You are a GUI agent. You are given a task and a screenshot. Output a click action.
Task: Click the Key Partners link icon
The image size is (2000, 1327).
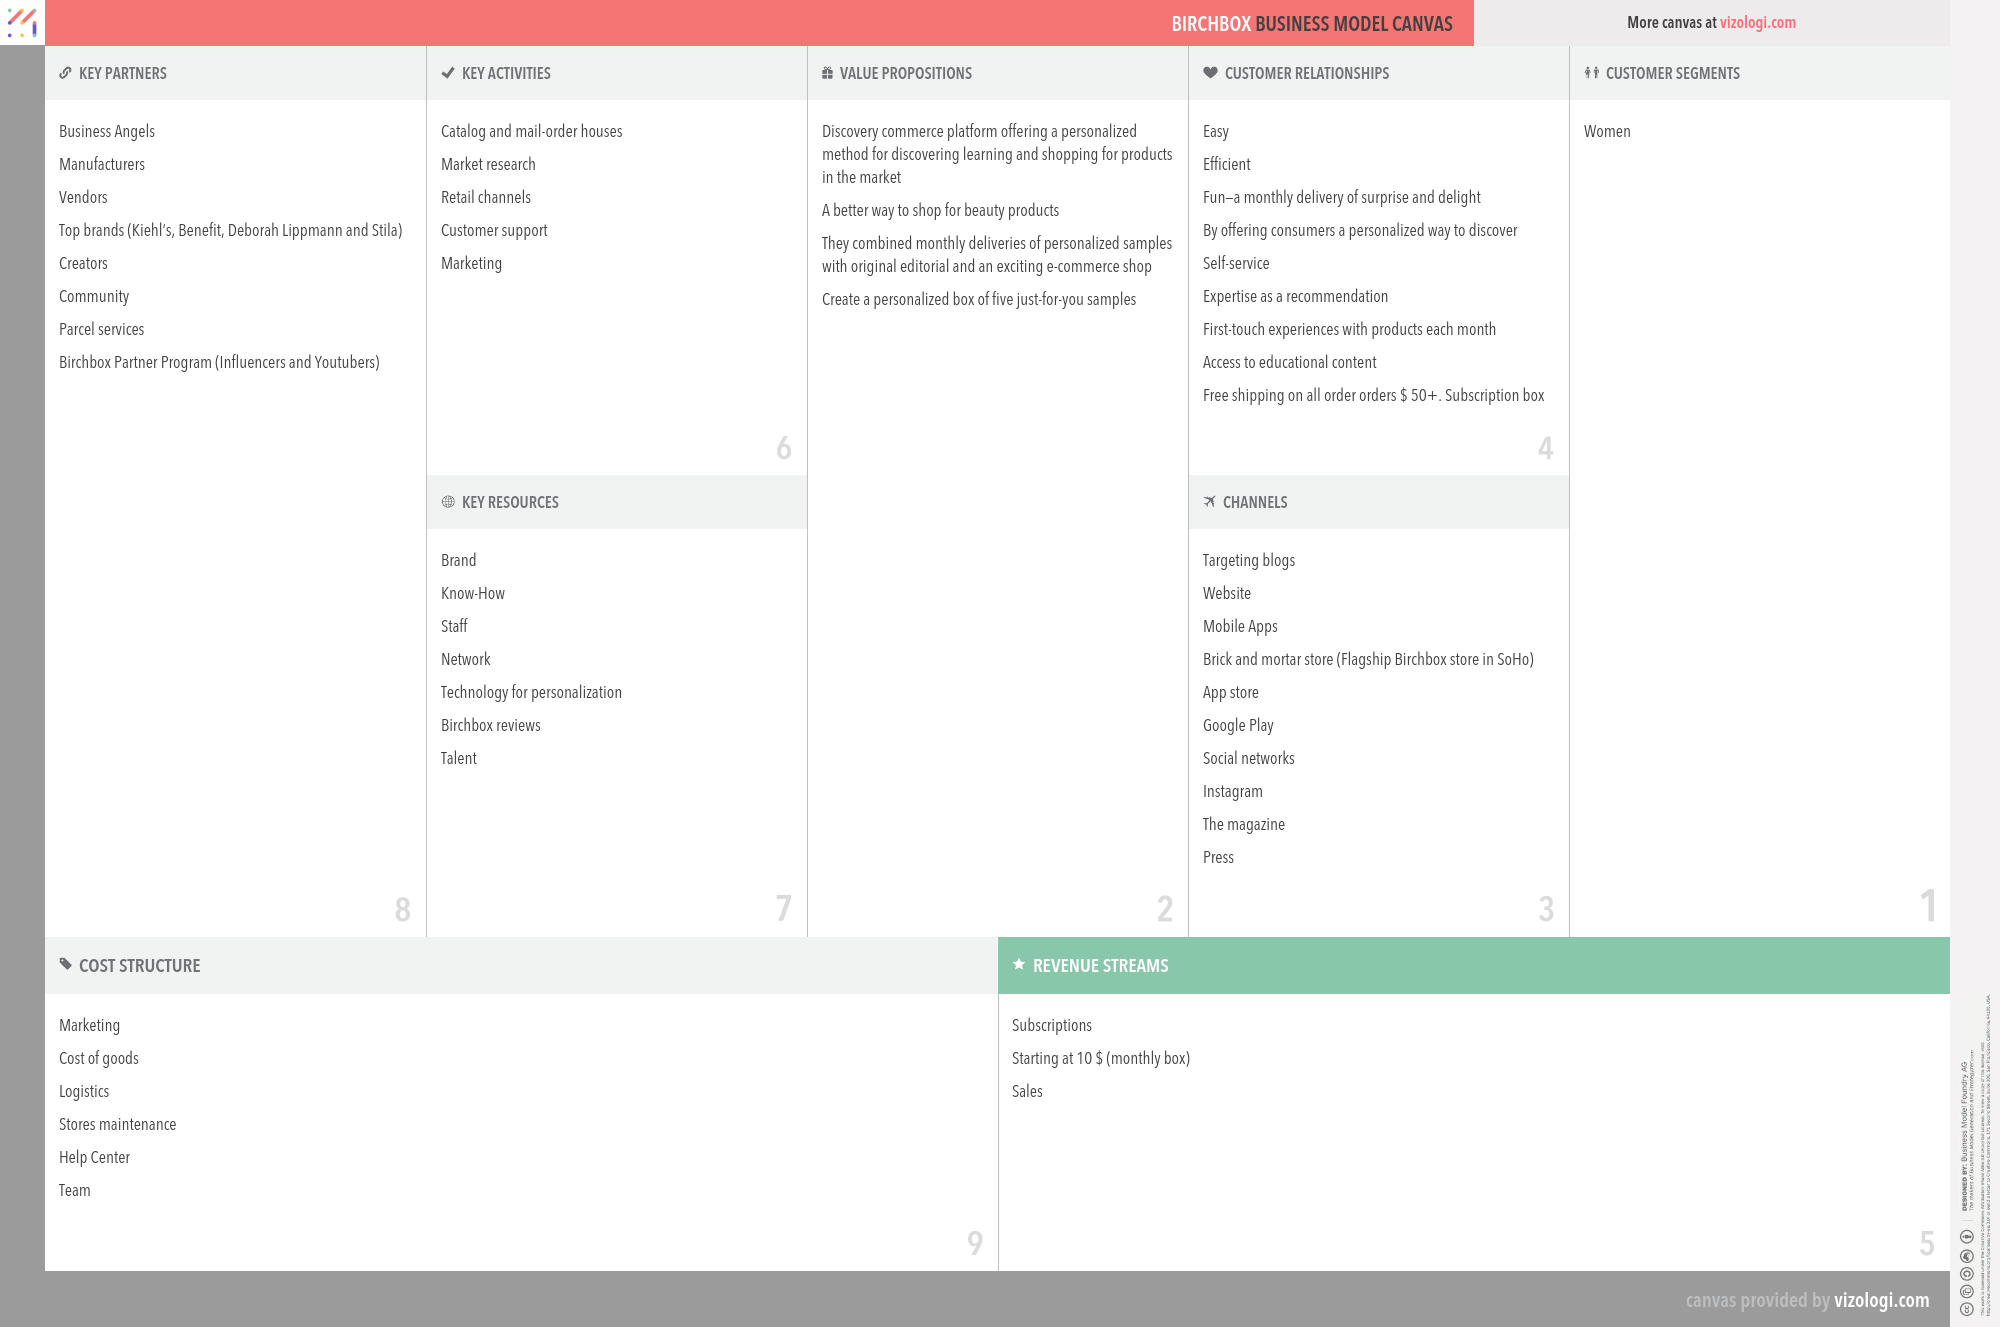click(x=65, y=73)
